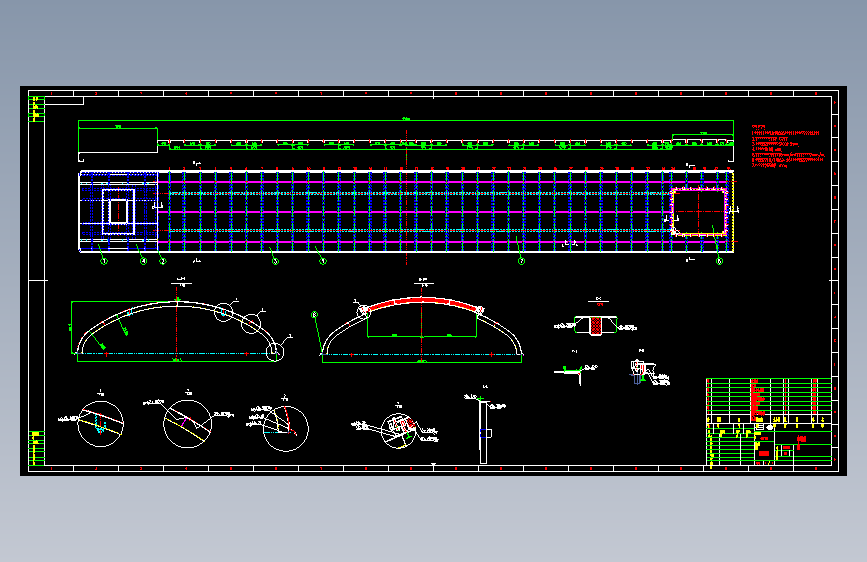
Task: Select the pink-bordered rectangular opening in the plan
Action: [x=699, y=212]
